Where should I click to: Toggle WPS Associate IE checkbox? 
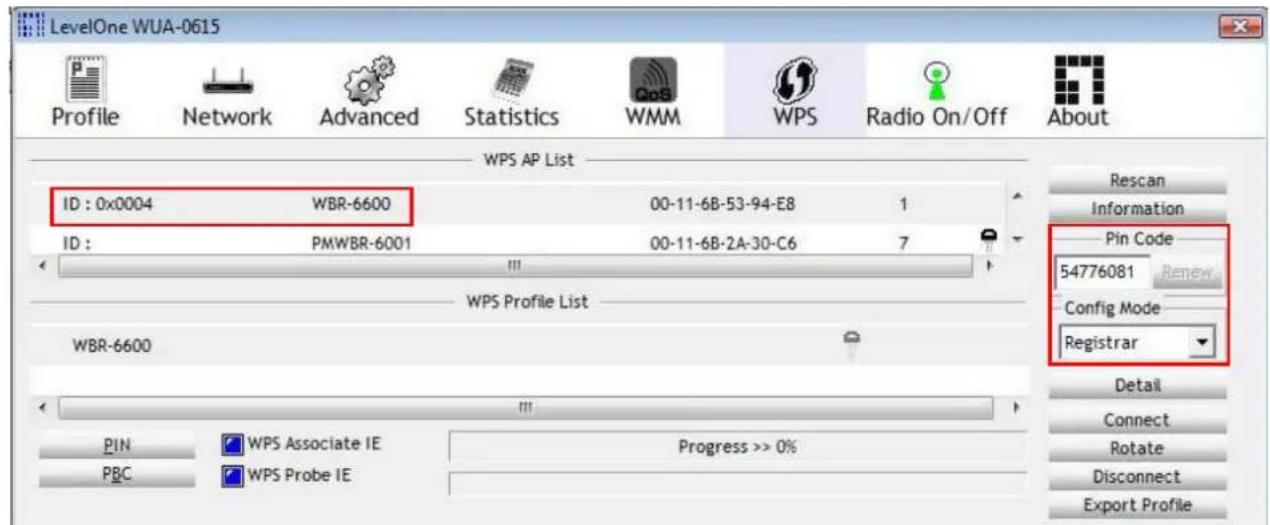click(x=231, y=444)
